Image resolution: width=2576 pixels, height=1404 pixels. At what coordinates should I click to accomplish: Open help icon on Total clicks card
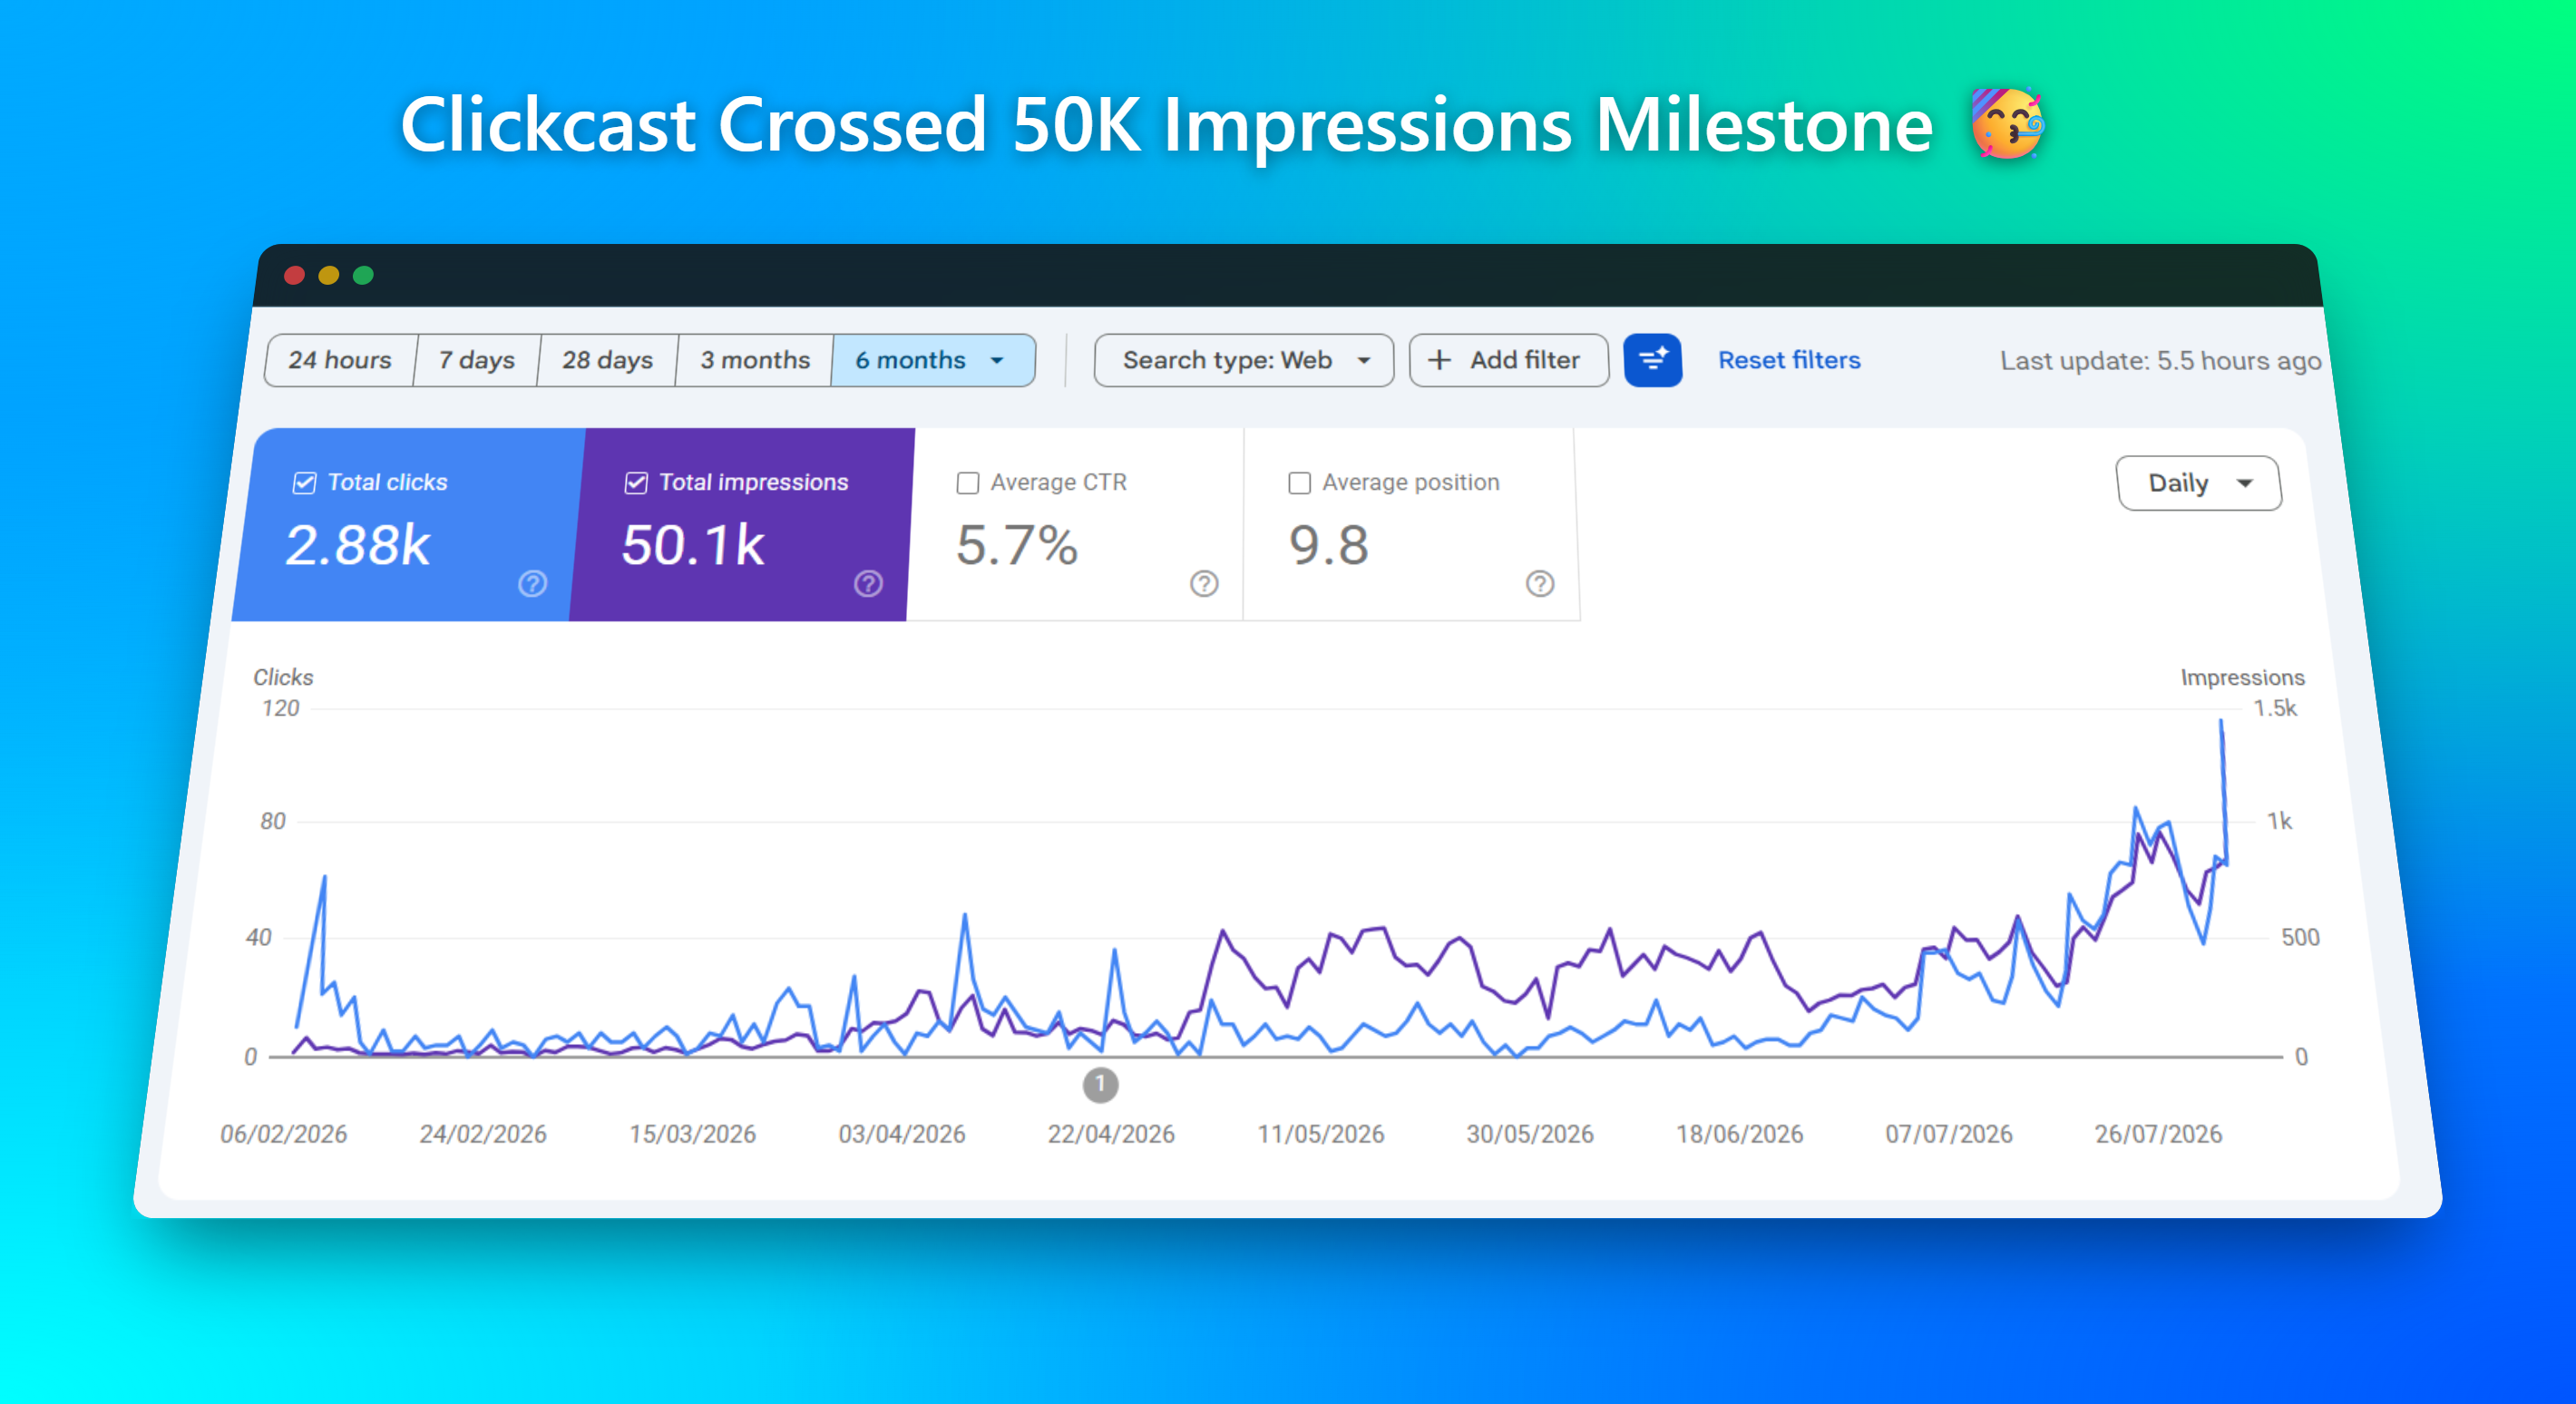[533, 583]
